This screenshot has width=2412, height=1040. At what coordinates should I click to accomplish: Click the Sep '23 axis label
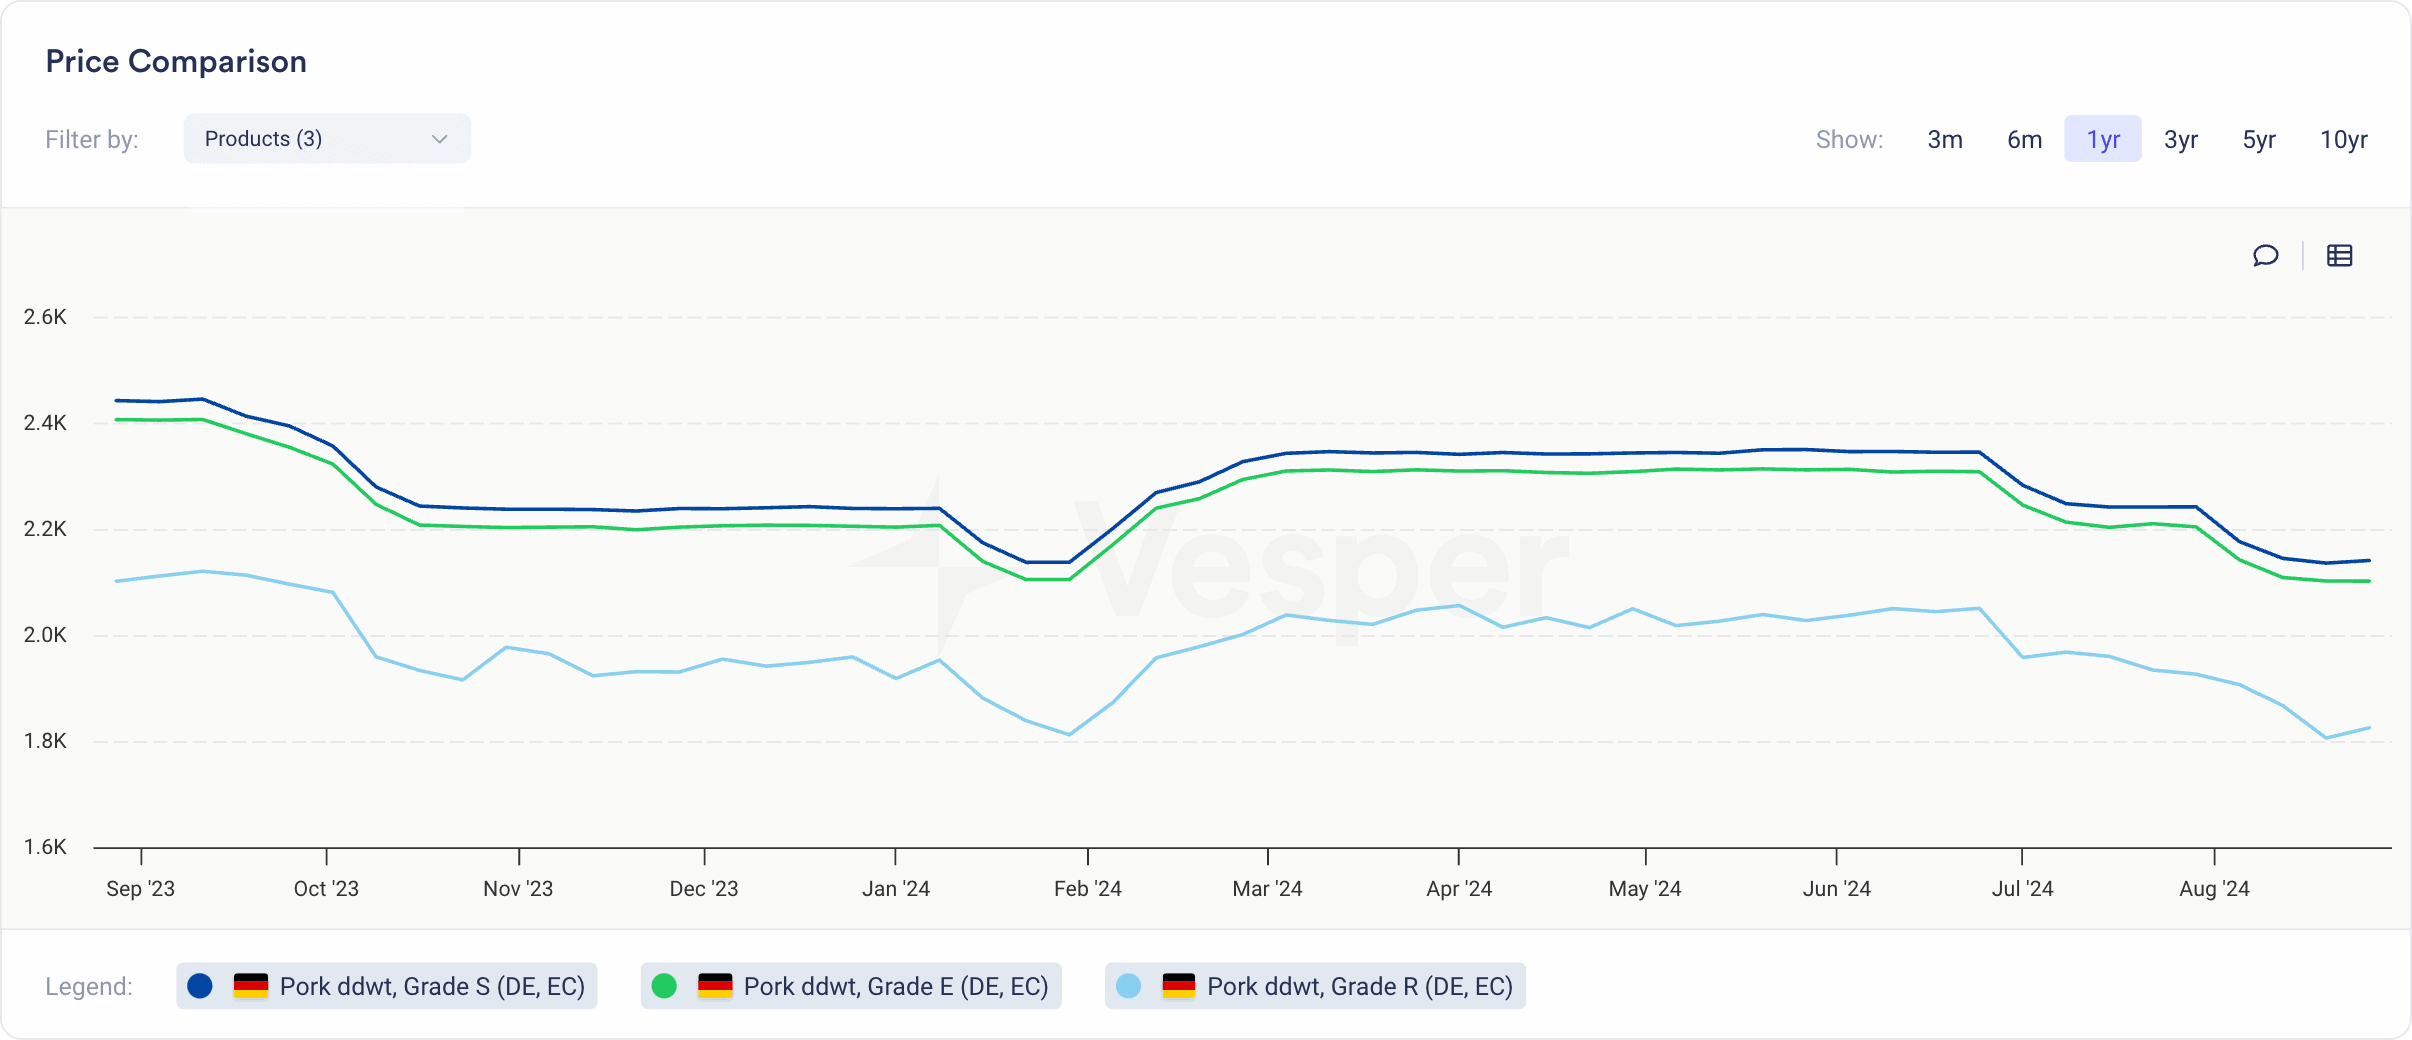click(141, 888)
